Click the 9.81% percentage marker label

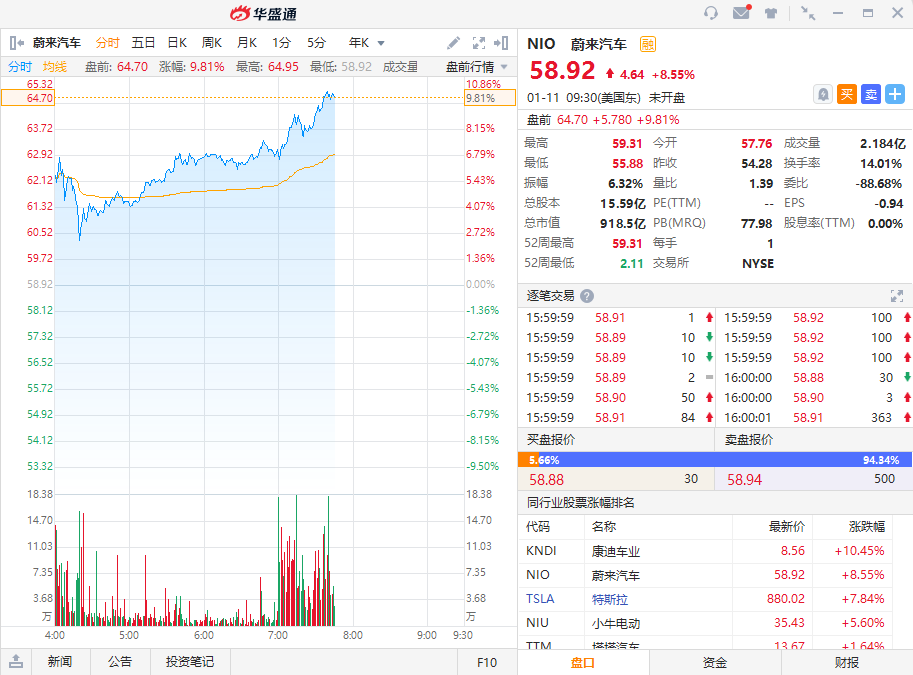click(490, 98)
